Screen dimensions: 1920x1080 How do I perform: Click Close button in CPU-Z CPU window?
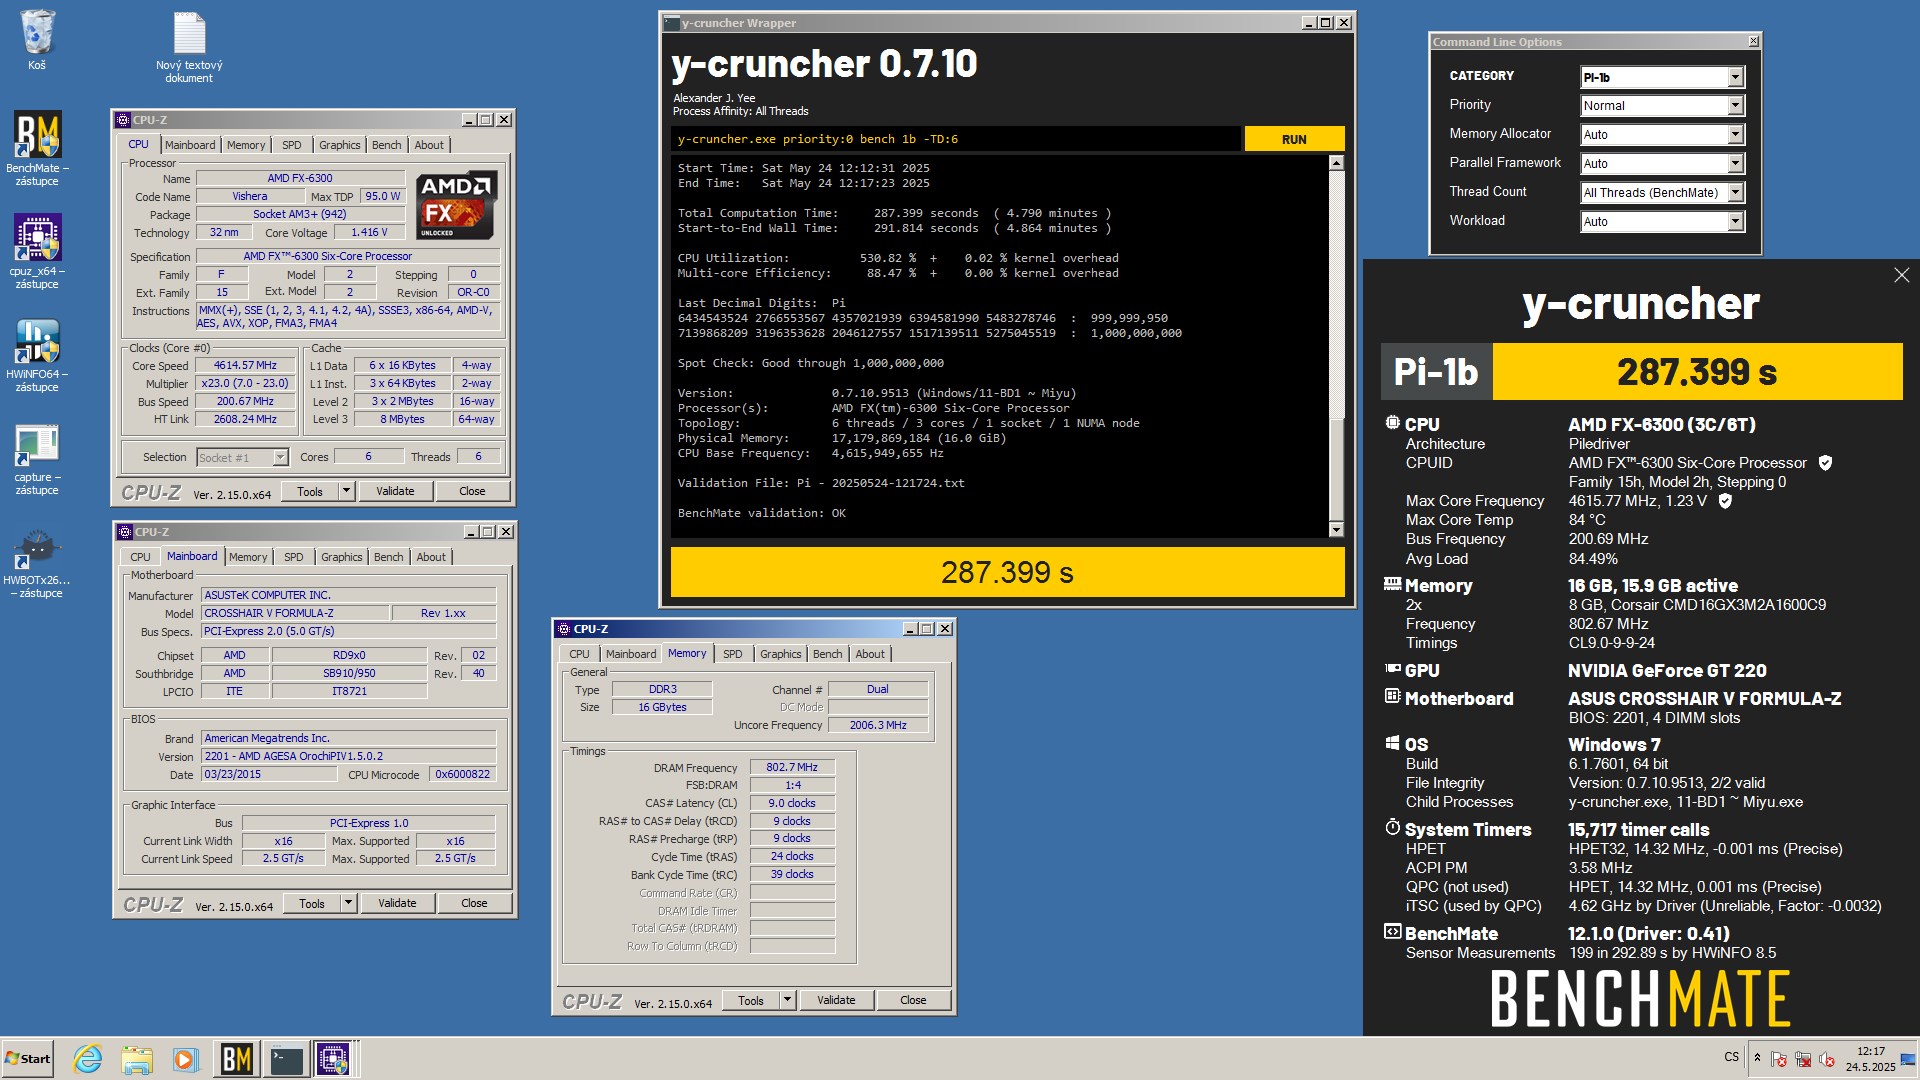click(x=472, y=491)
